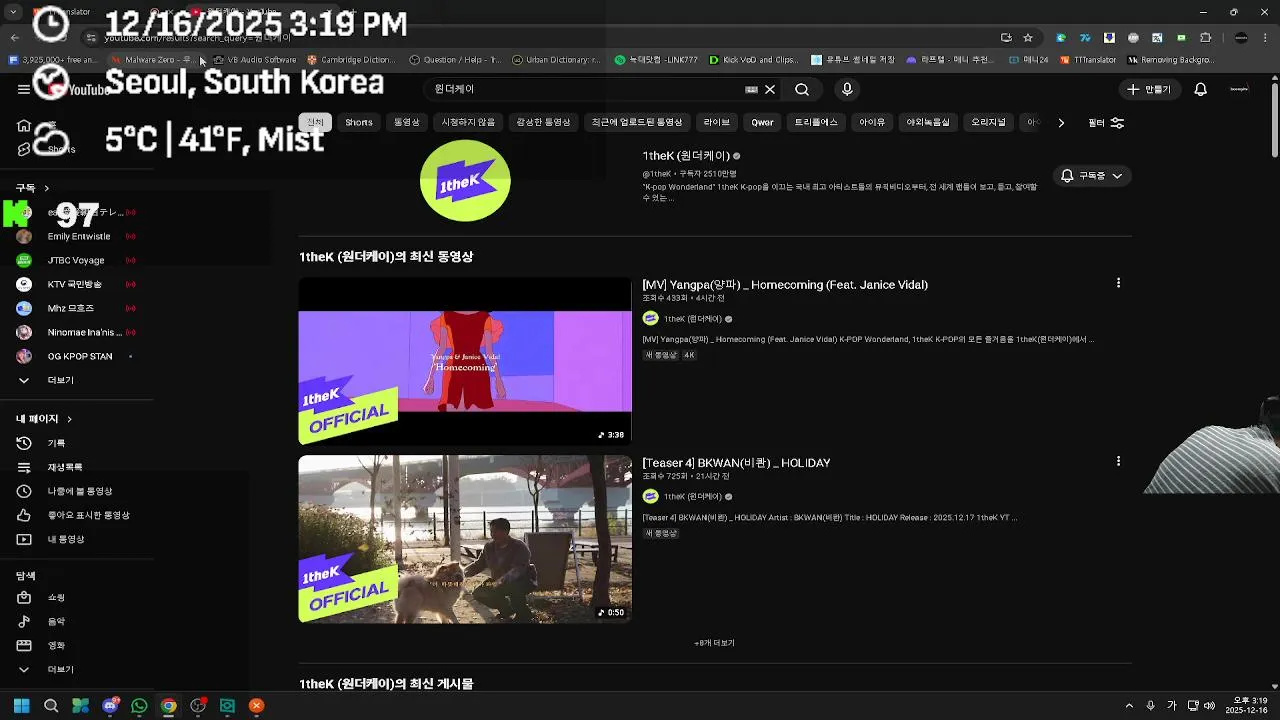Expand subscriptions list with 더보기
This screenshot has width=1280, height=720.
pos(76,381)
